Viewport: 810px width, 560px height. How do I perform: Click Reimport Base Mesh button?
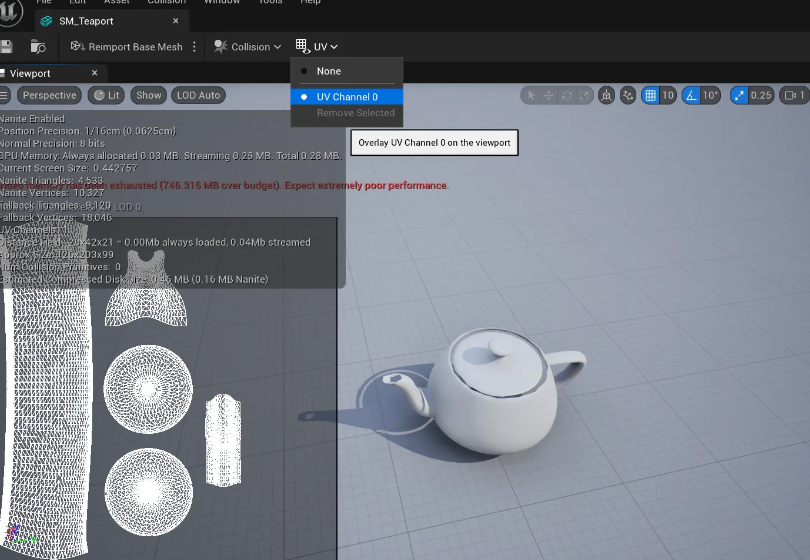(127, 46)
